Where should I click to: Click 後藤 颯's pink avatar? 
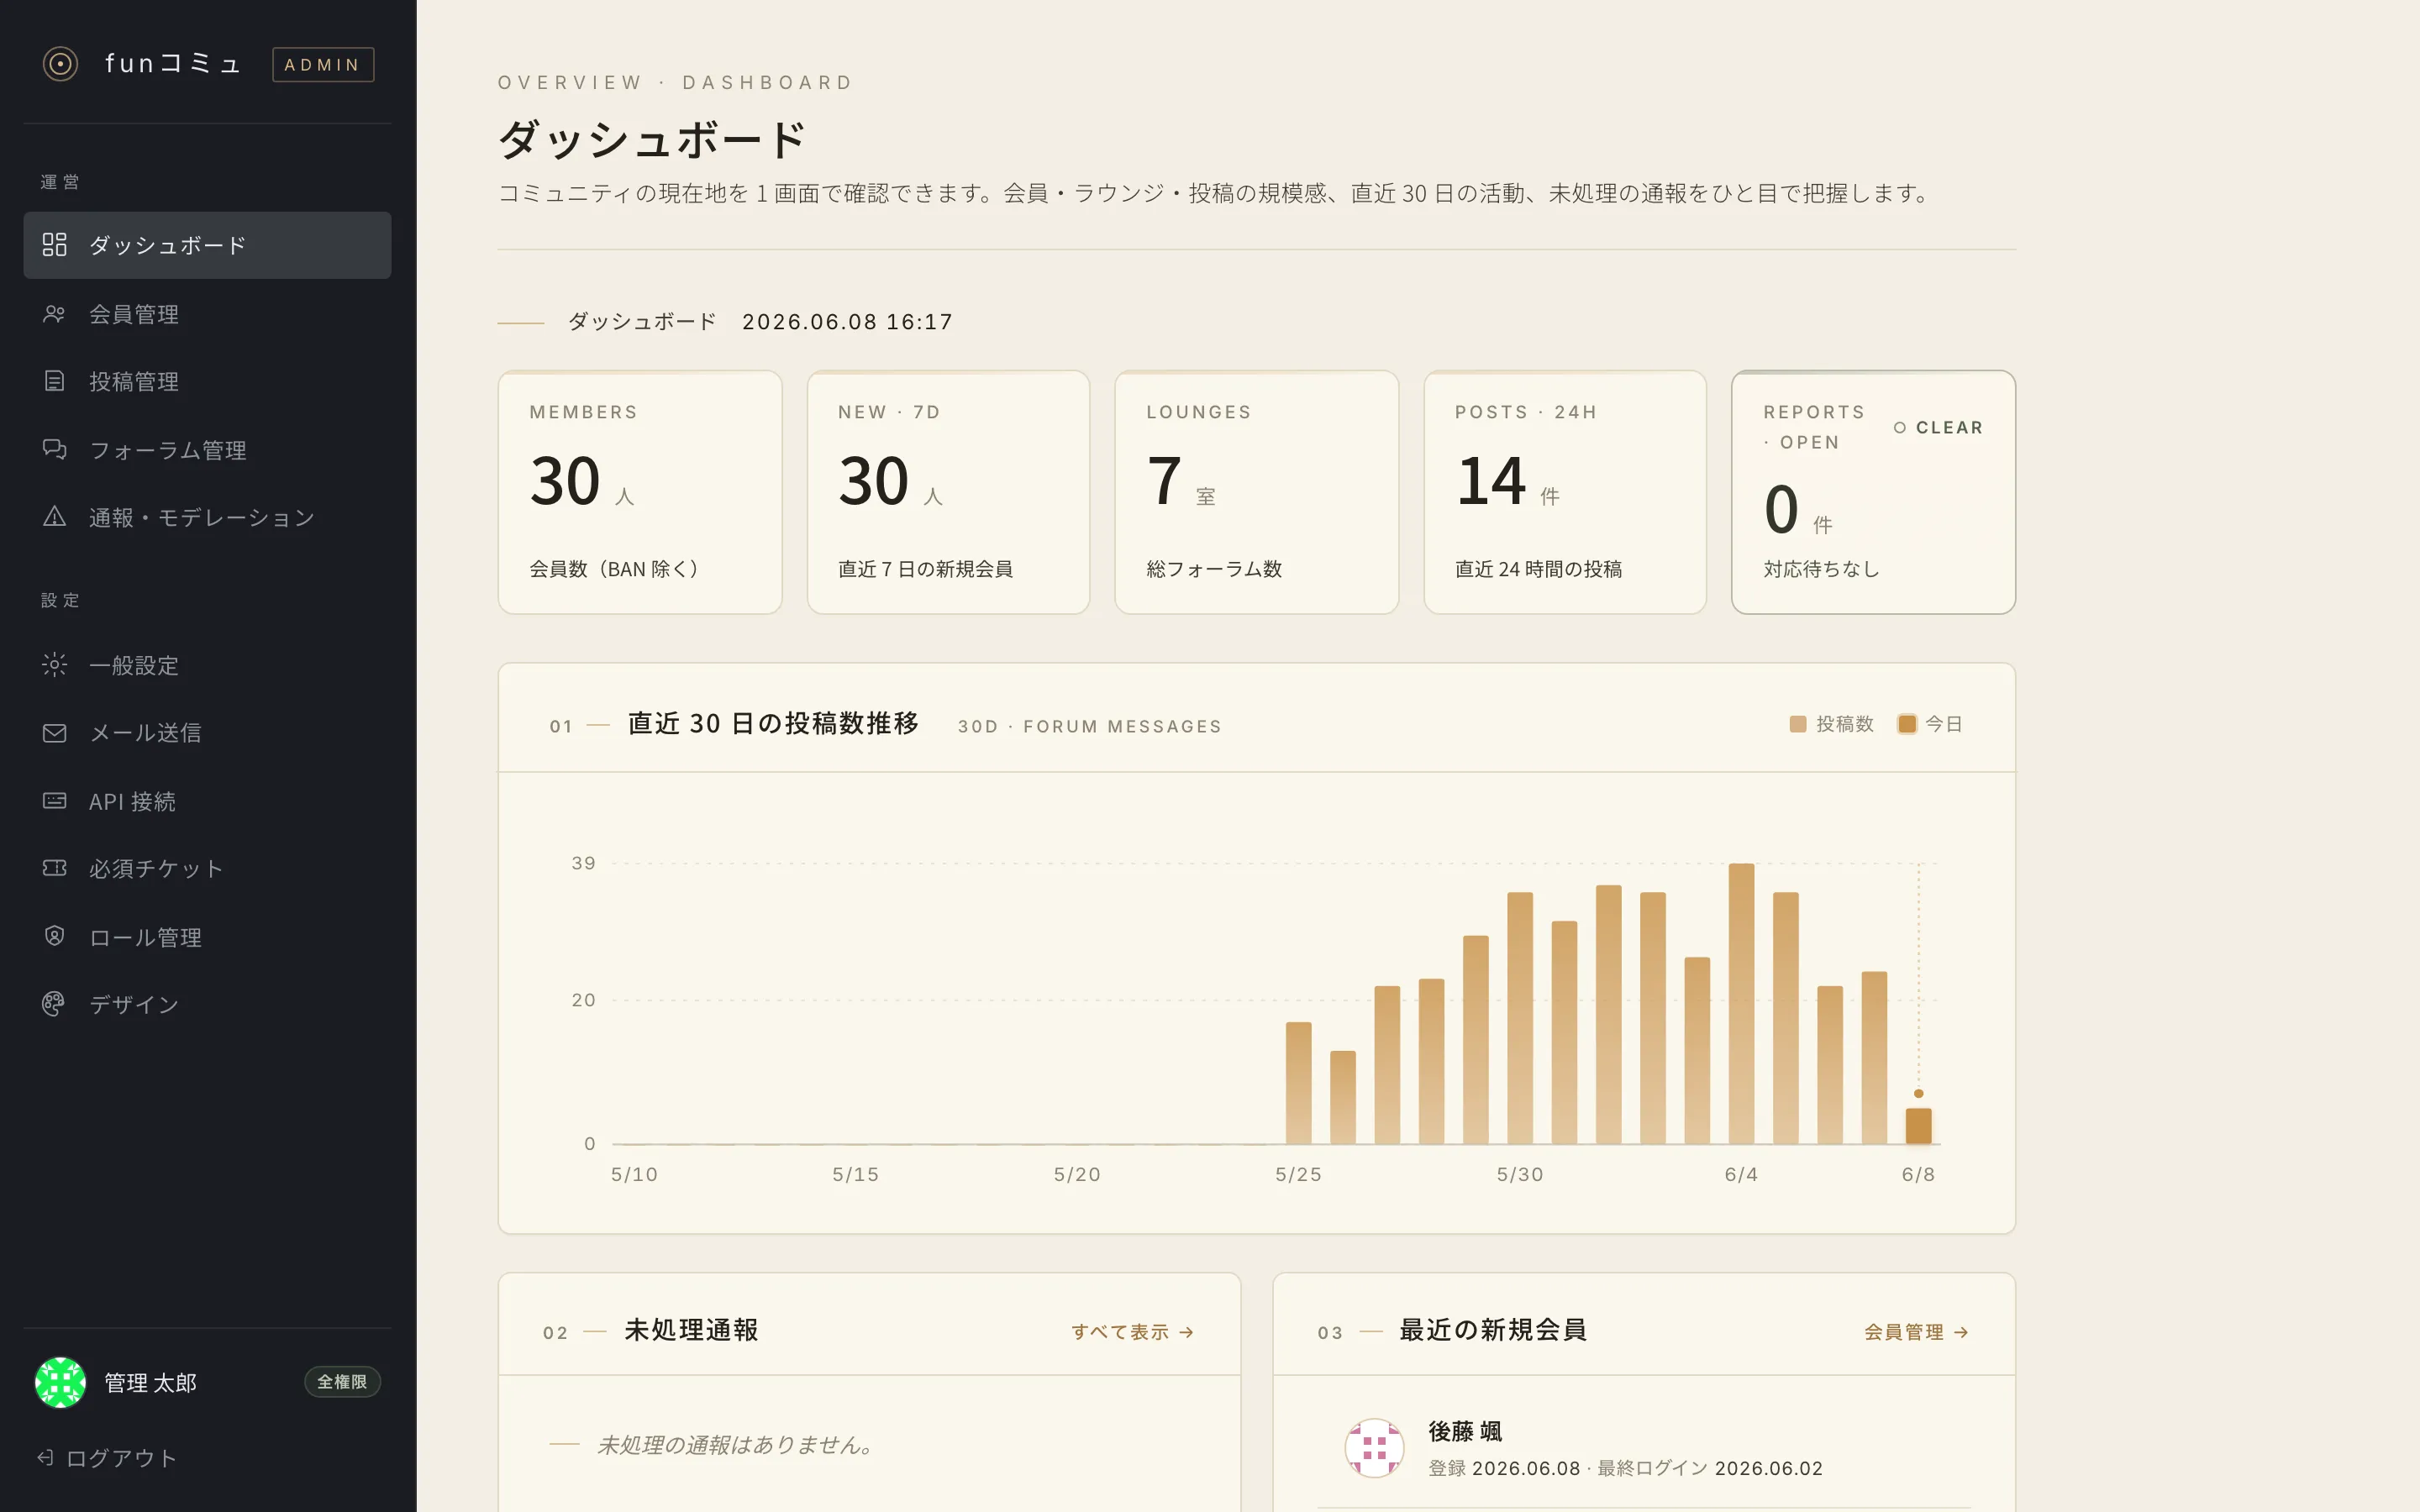(x=1374, y=1448)
